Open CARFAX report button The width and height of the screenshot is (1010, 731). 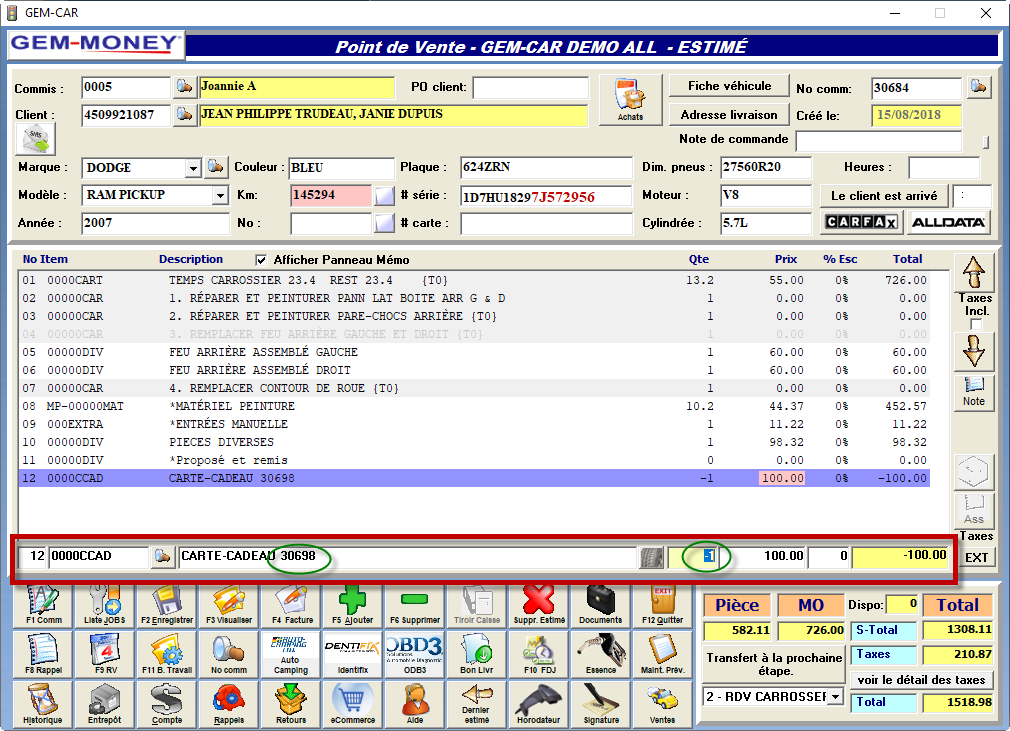coord(861,222)
